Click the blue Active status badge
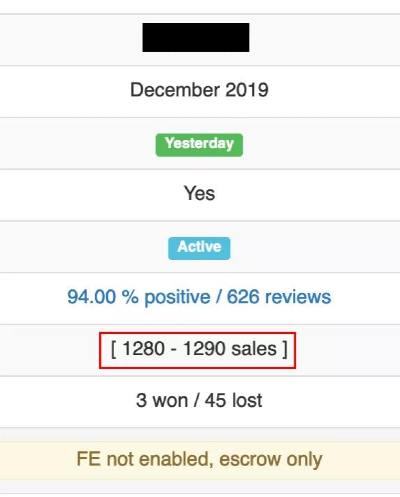Viewport: 400px width, 497px height. (199, 248)
